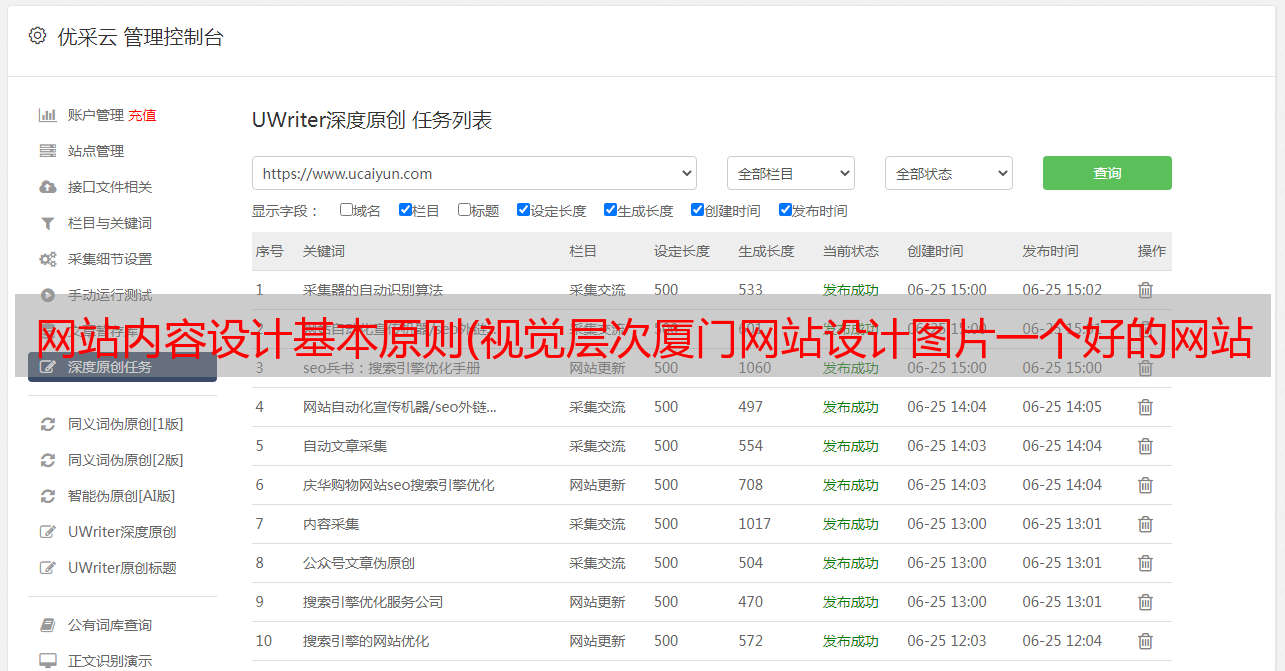Screen dimensions: 1285x671
Task: Click the bar chart icon for 账户管理
Action: point(47,115)
